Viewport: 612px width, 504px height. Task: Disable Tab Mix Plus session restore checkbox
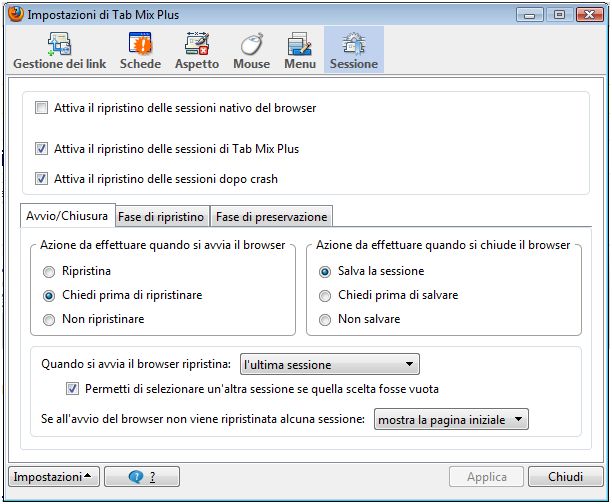[x=41, y=149]
